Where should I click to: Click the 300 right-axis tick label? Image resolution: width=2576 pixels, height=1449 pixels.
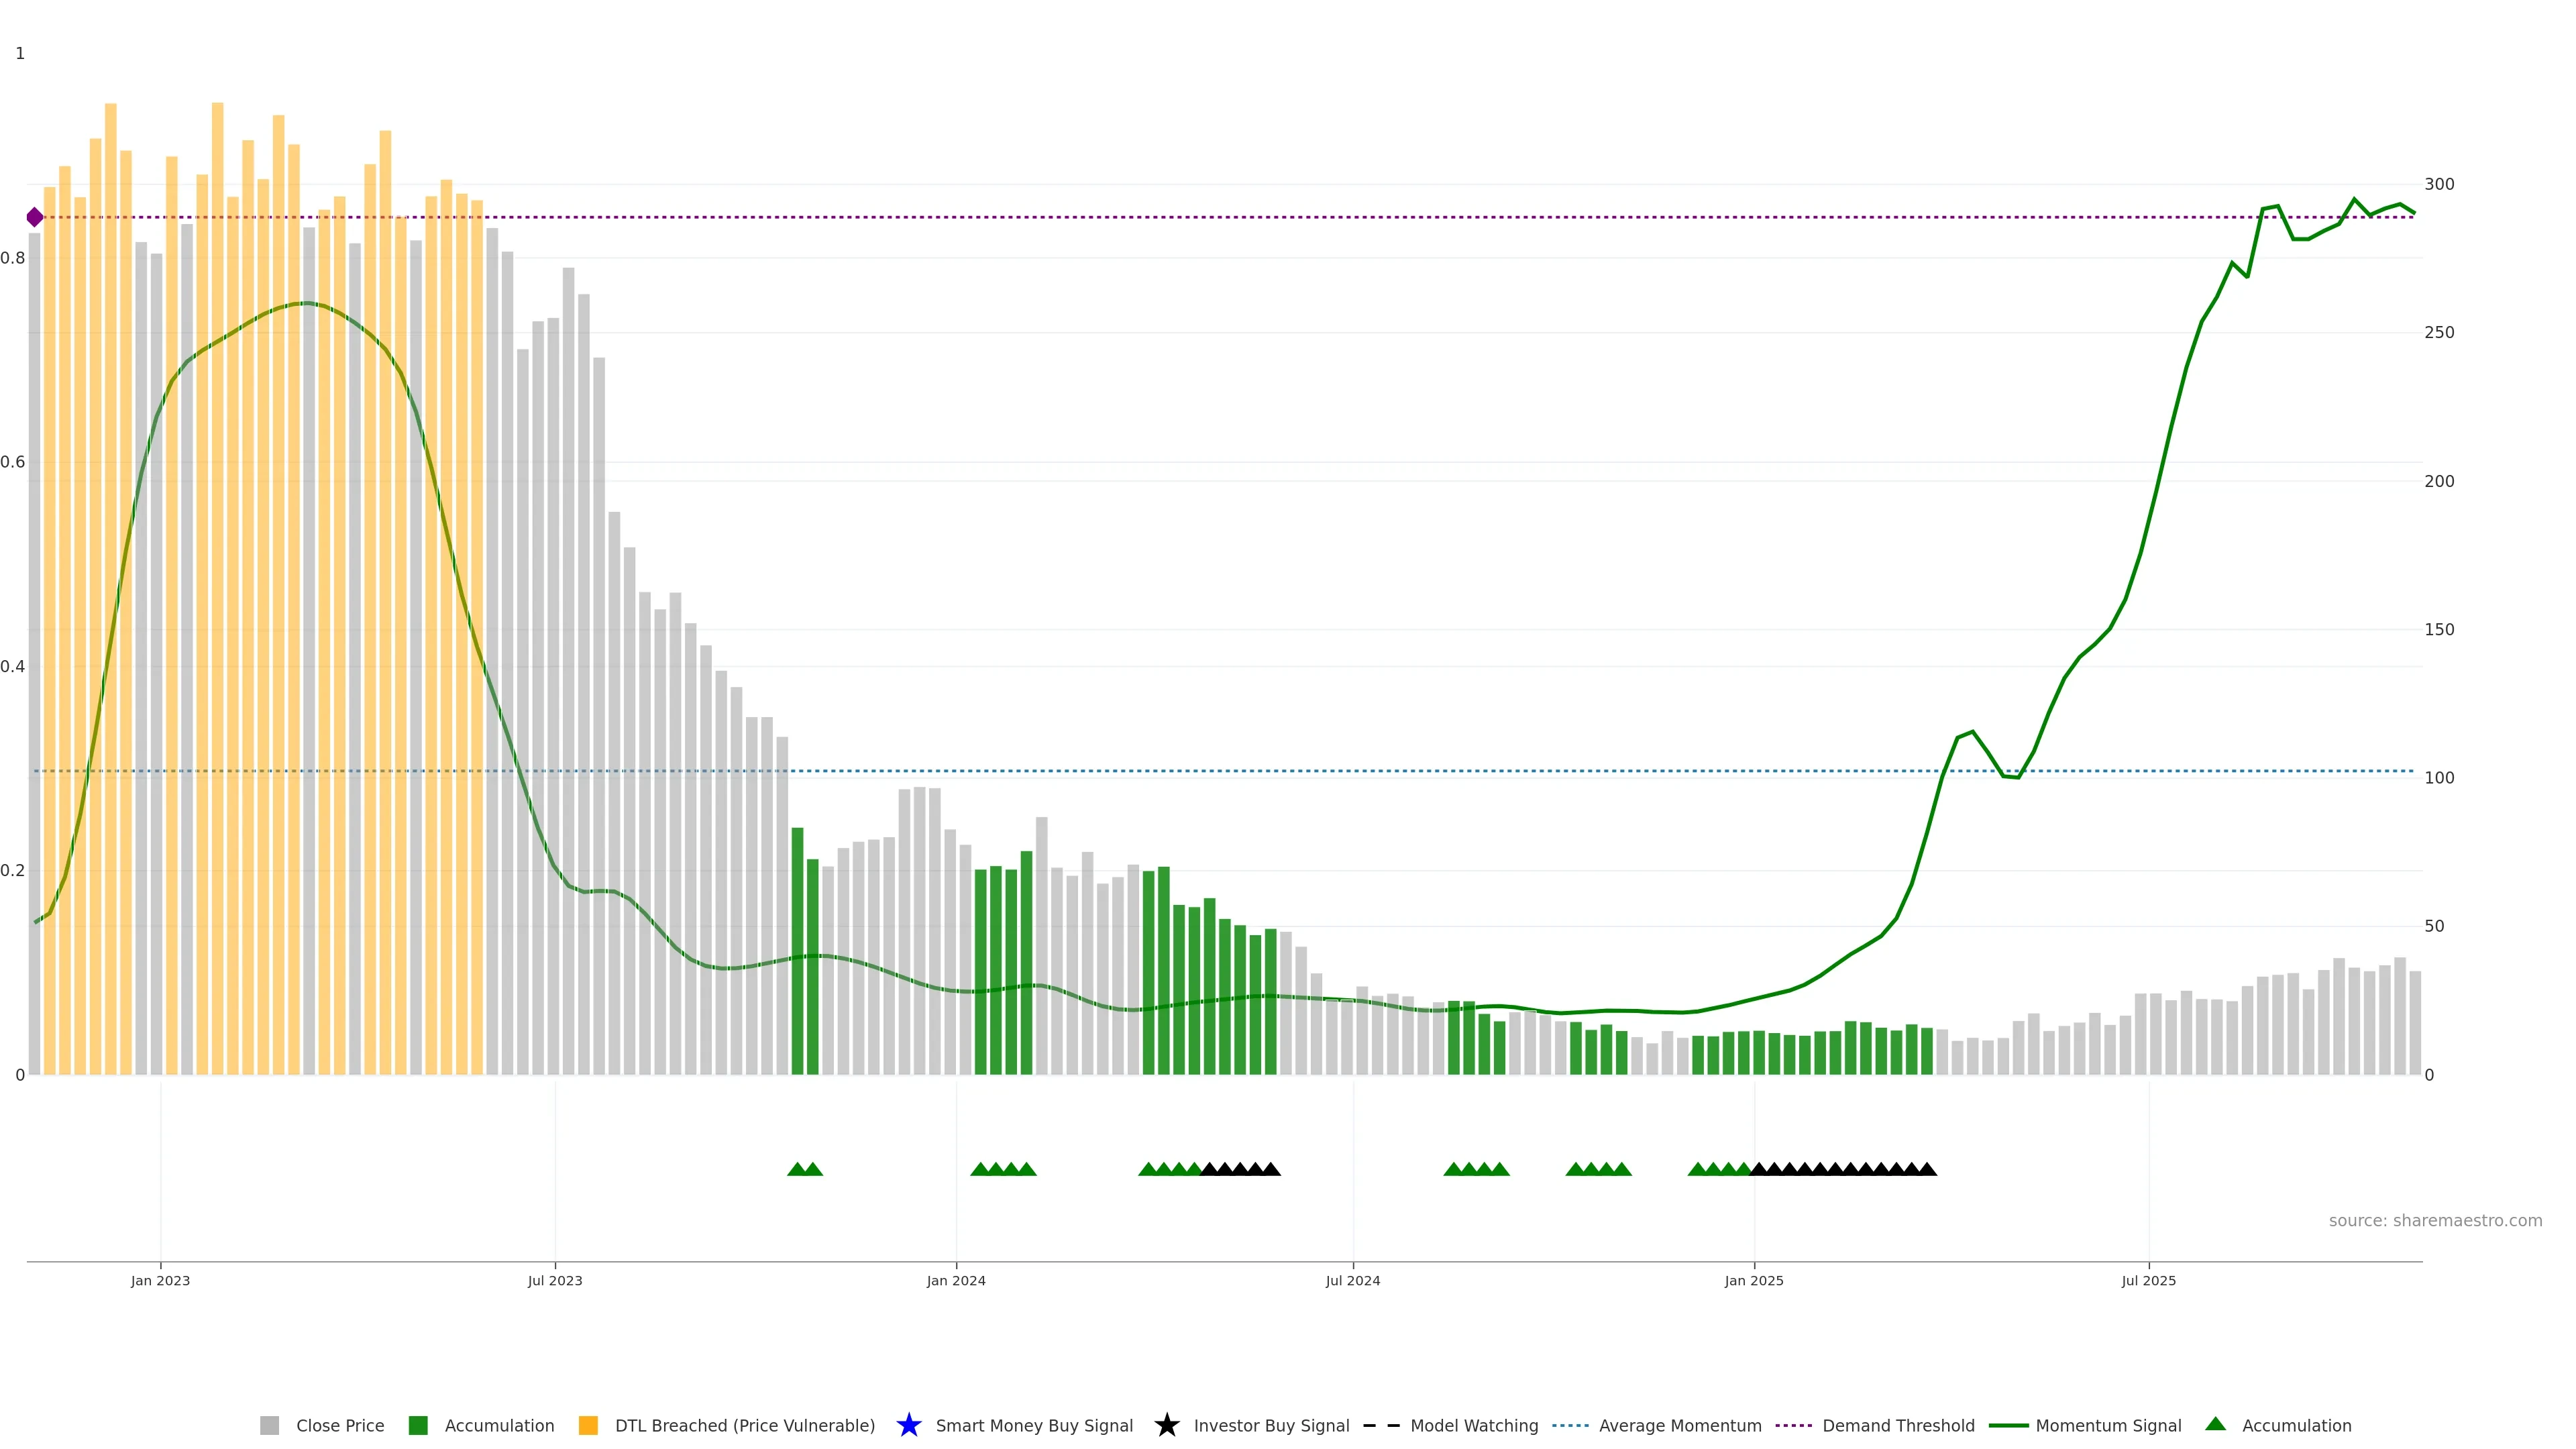2439,184
